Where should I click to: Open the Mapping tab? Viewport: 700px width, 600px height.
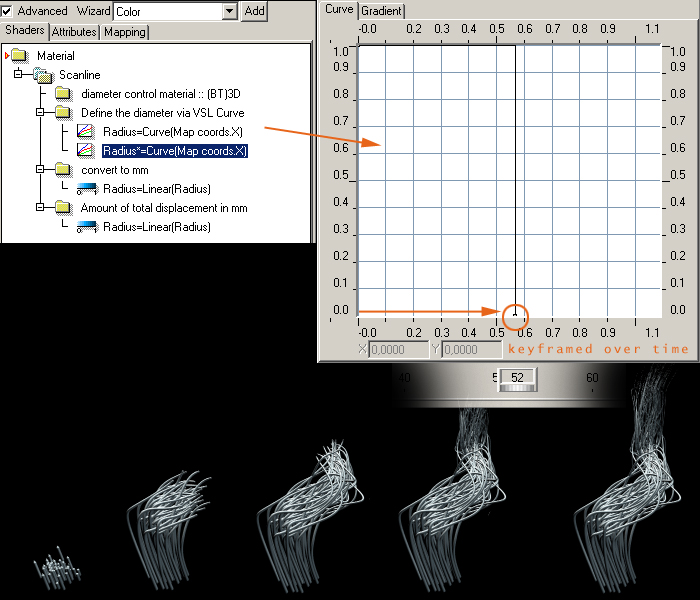(125, 32)
